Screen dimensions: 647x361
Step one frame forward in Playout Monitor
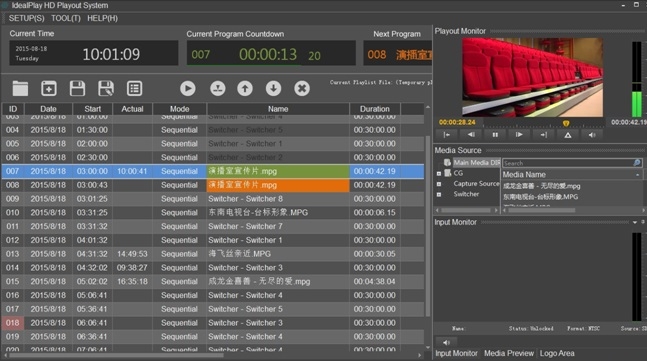[x=519, y=134]
